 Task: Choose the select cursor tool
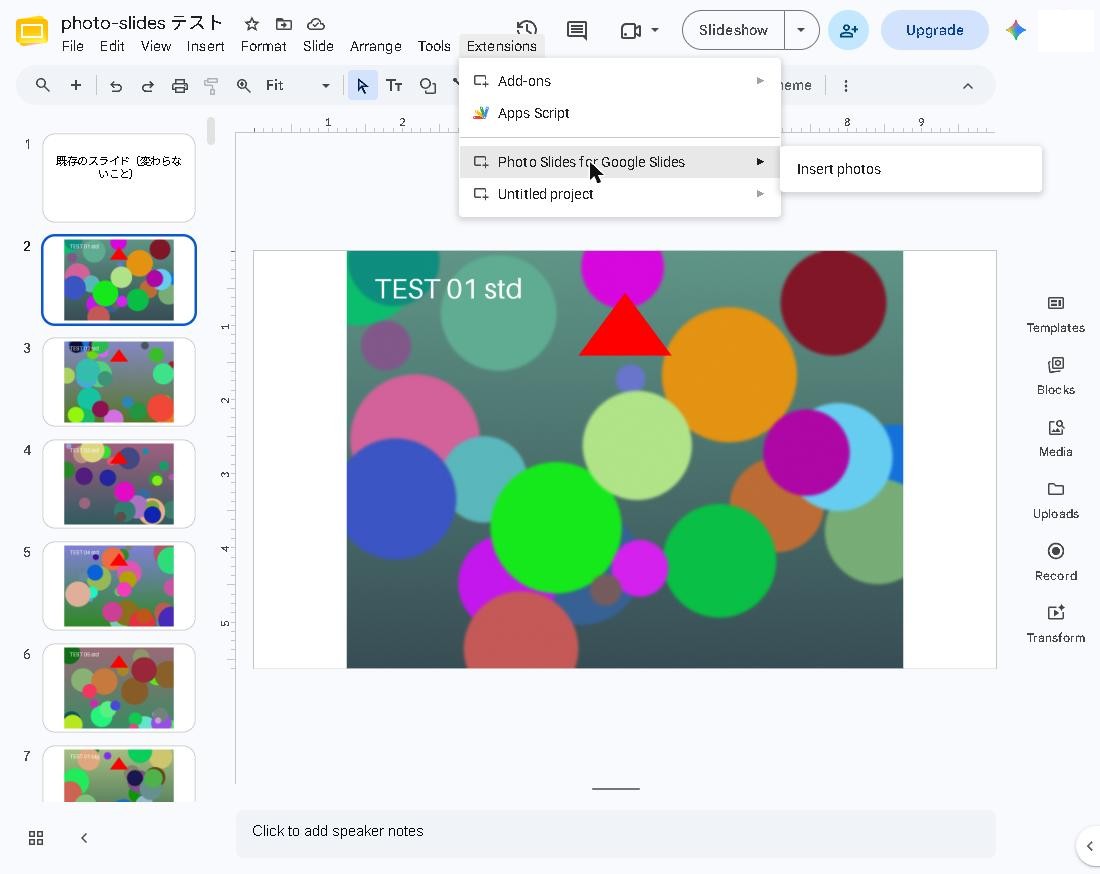pos(363,86)
